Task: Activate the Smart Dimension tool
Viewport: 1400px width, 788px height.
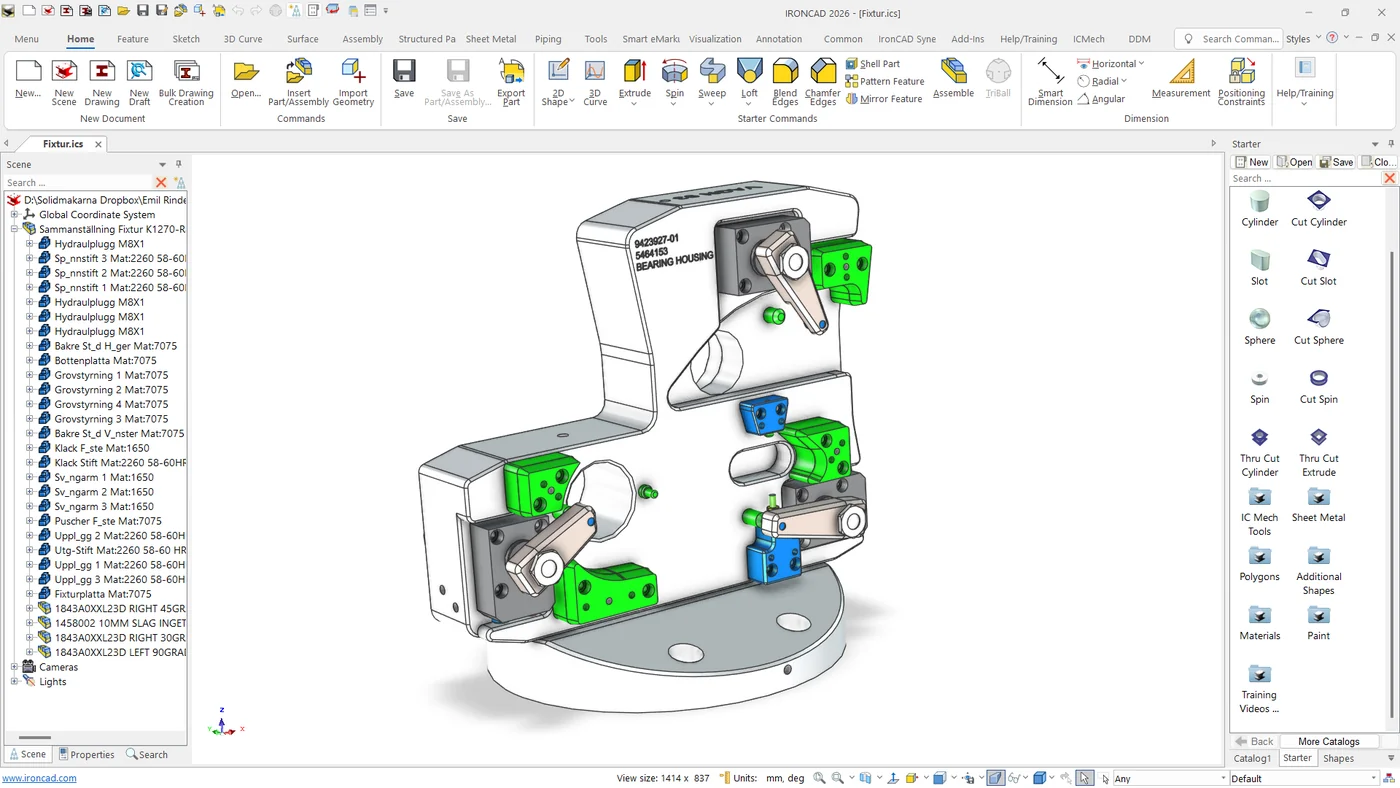Action: point(1050,82)
